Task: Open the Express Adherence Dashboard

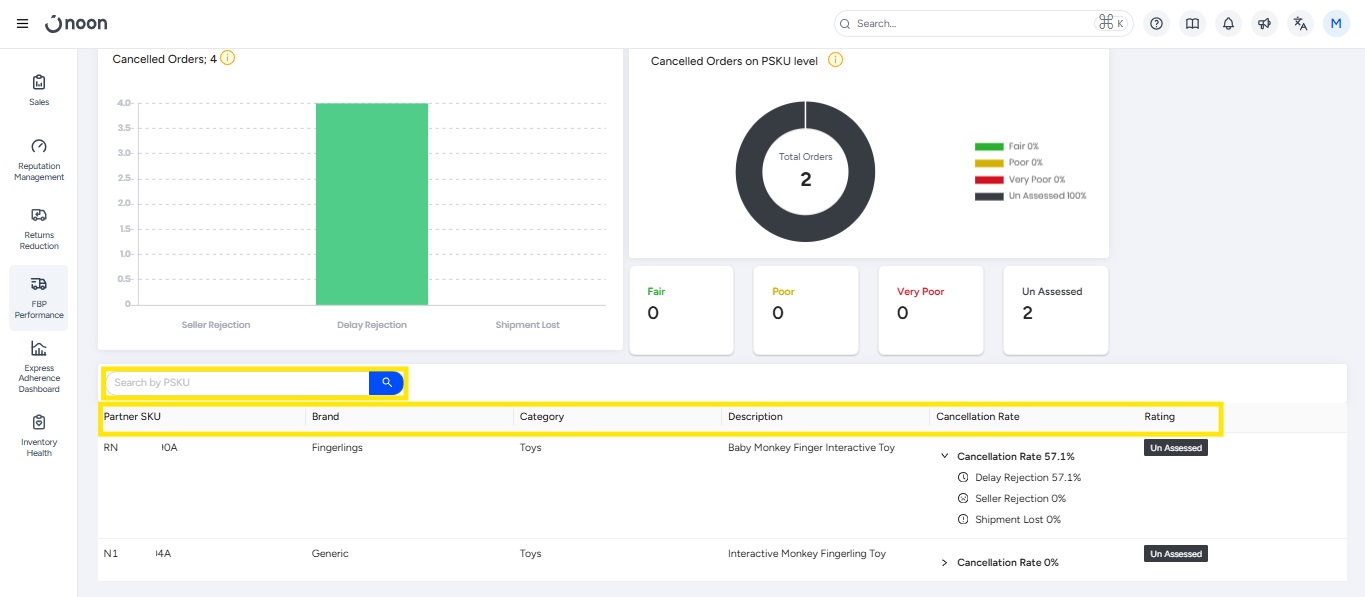Action: tap(39, 365)
